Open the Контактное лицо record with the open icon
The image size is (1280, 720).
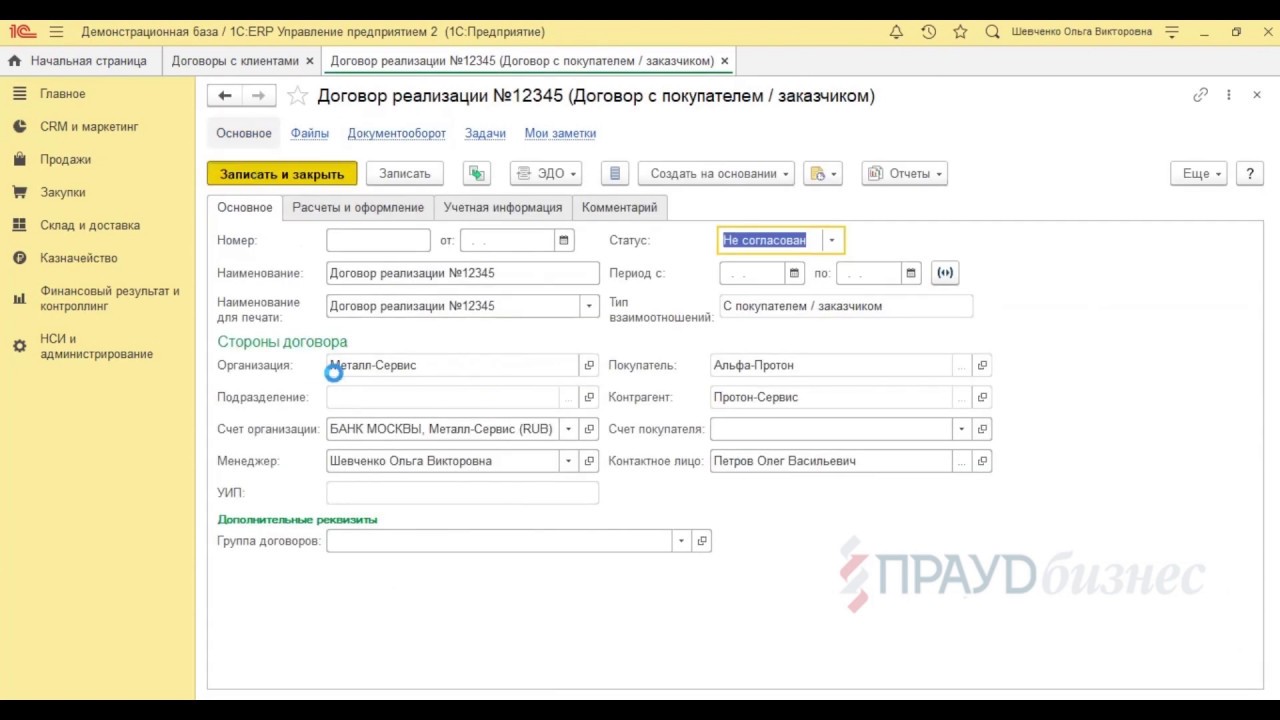982,461
